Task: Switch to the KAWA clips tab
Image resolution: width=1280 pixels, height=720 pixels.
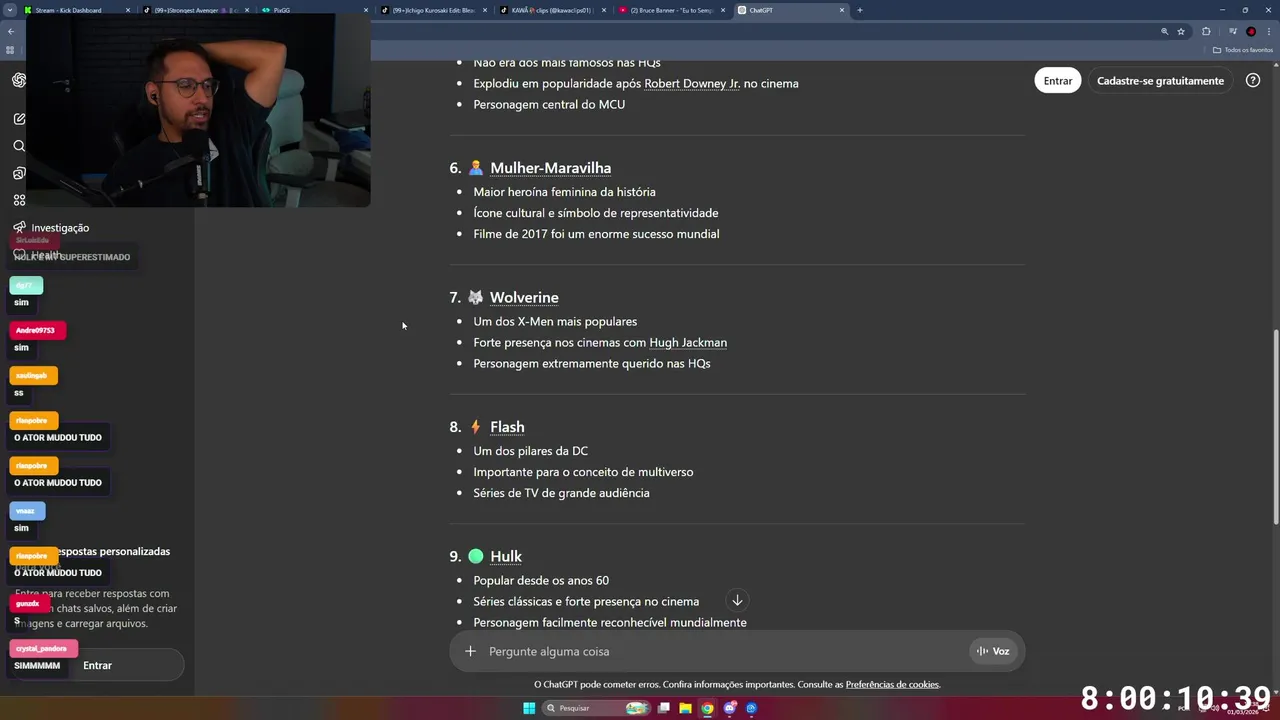Action: coord(552,10)
